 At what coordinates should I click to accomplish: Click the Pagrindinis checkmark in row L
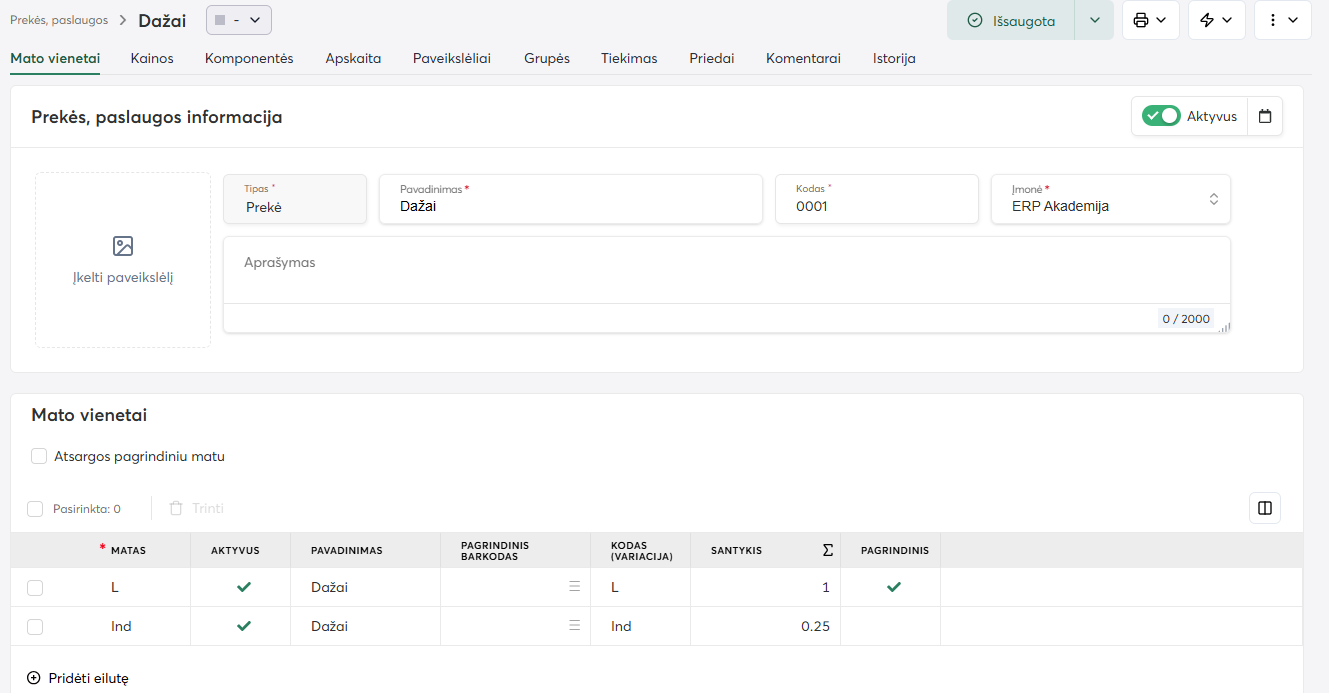tap(894, 587)
